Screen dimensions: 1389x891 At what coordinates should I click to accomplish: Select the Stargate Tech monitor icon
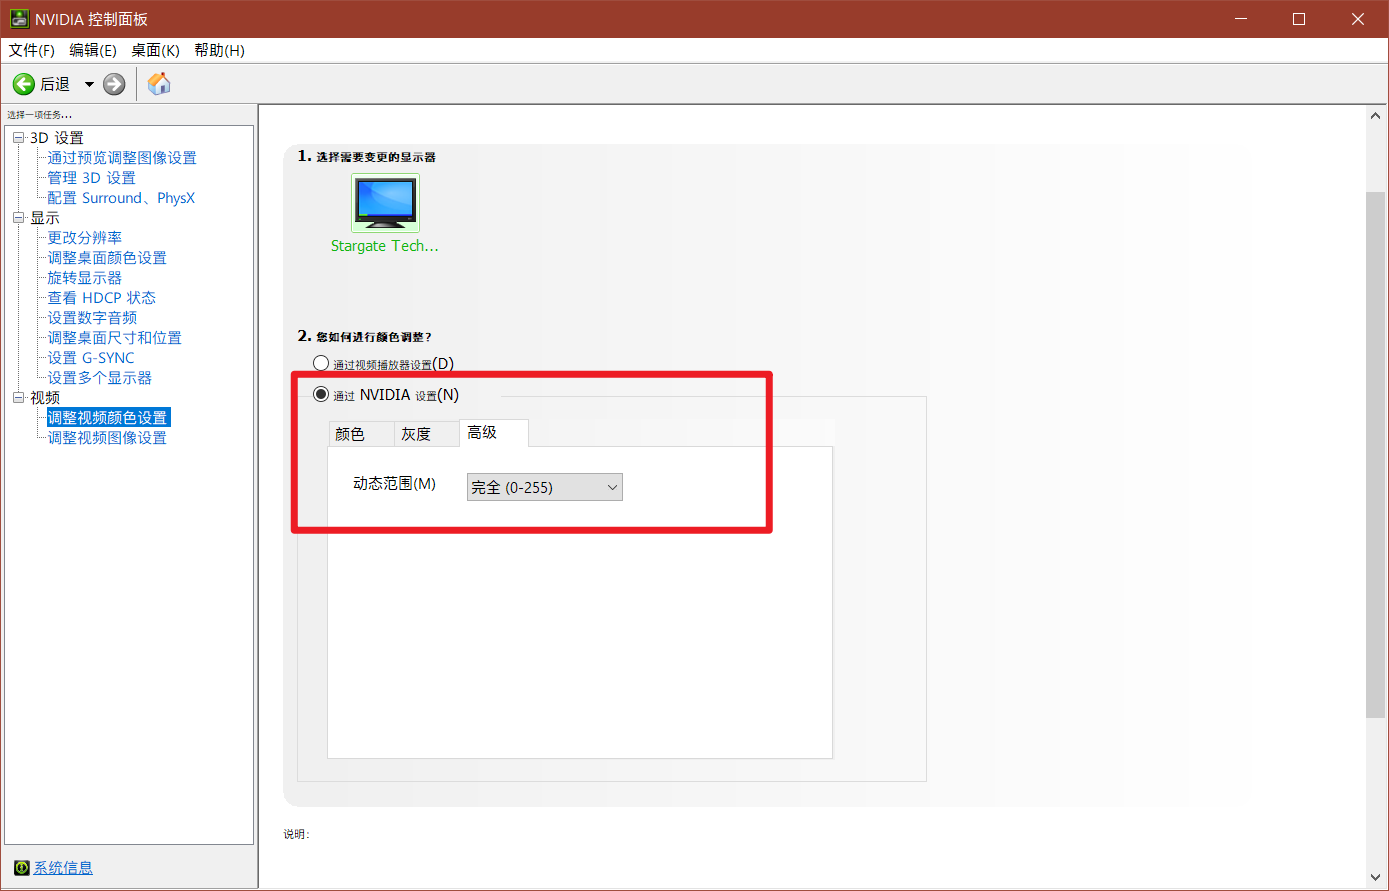click(386, 203)
